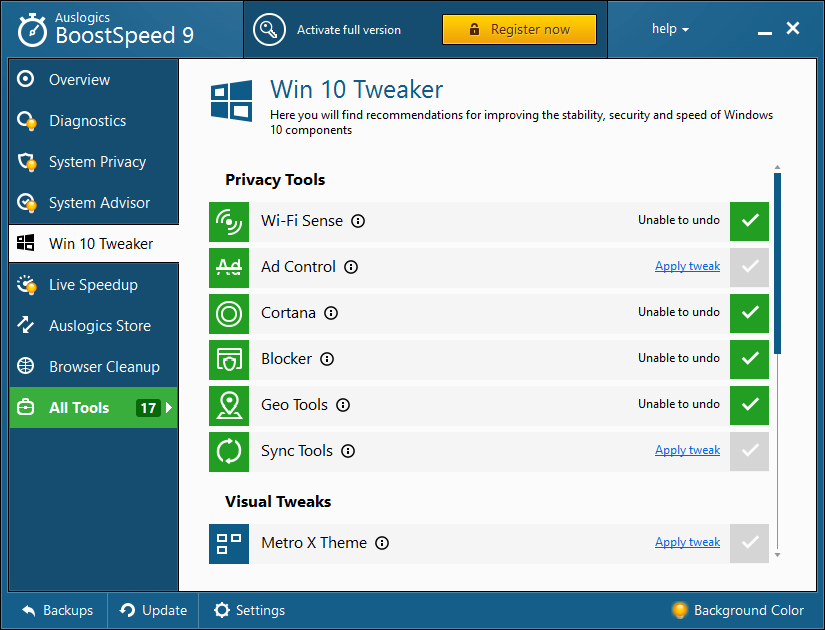Click the scrollbar up arrow
Image resolution: width=825 pixels, height=630 pixels.
point(777,167)
